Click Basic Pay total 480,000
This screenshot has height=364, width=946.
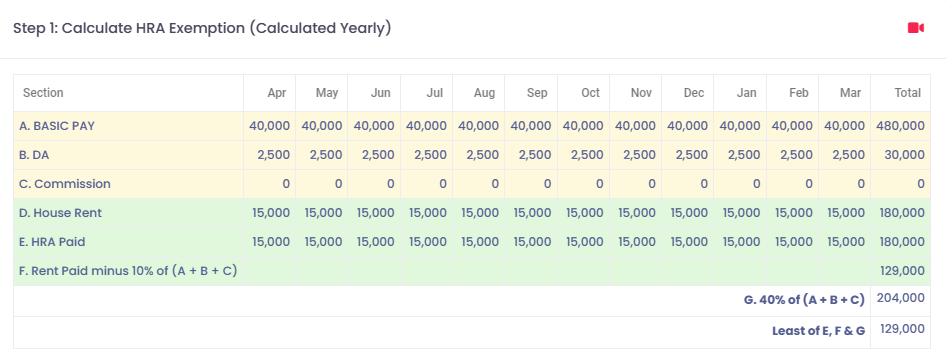[901, 126]
